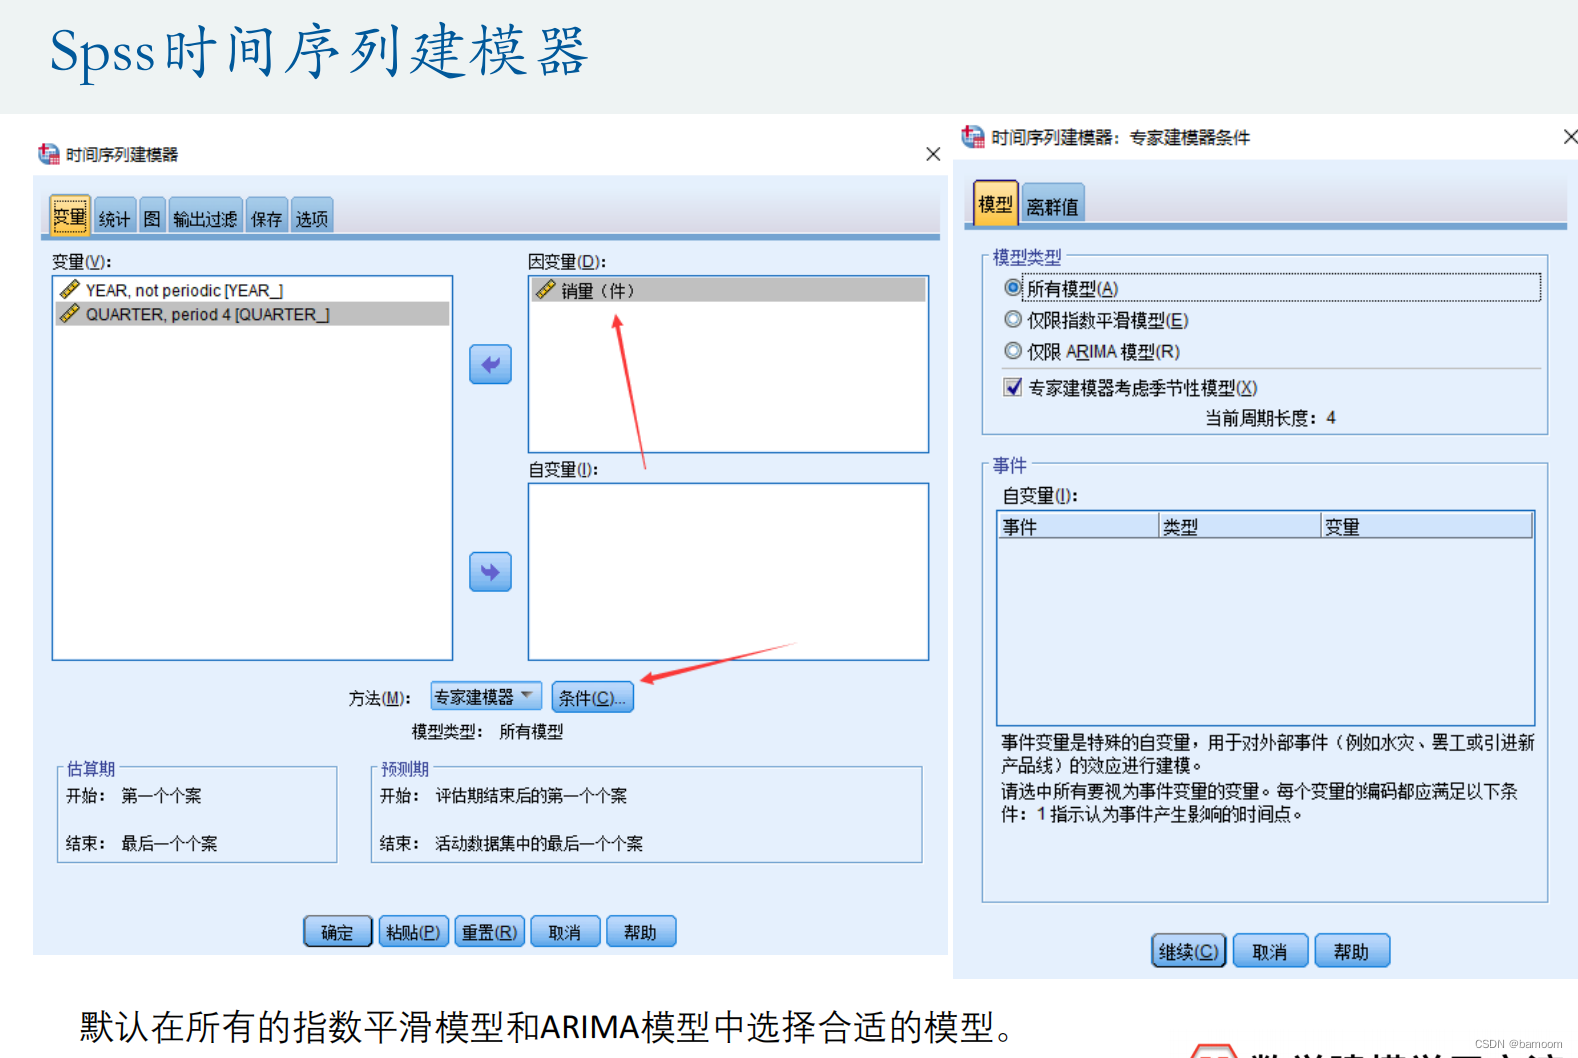The width and height of the screenshot is (1578, 1058).
Task: Click the 时间序列建模器 window title icon
Action: click(49, 154)
